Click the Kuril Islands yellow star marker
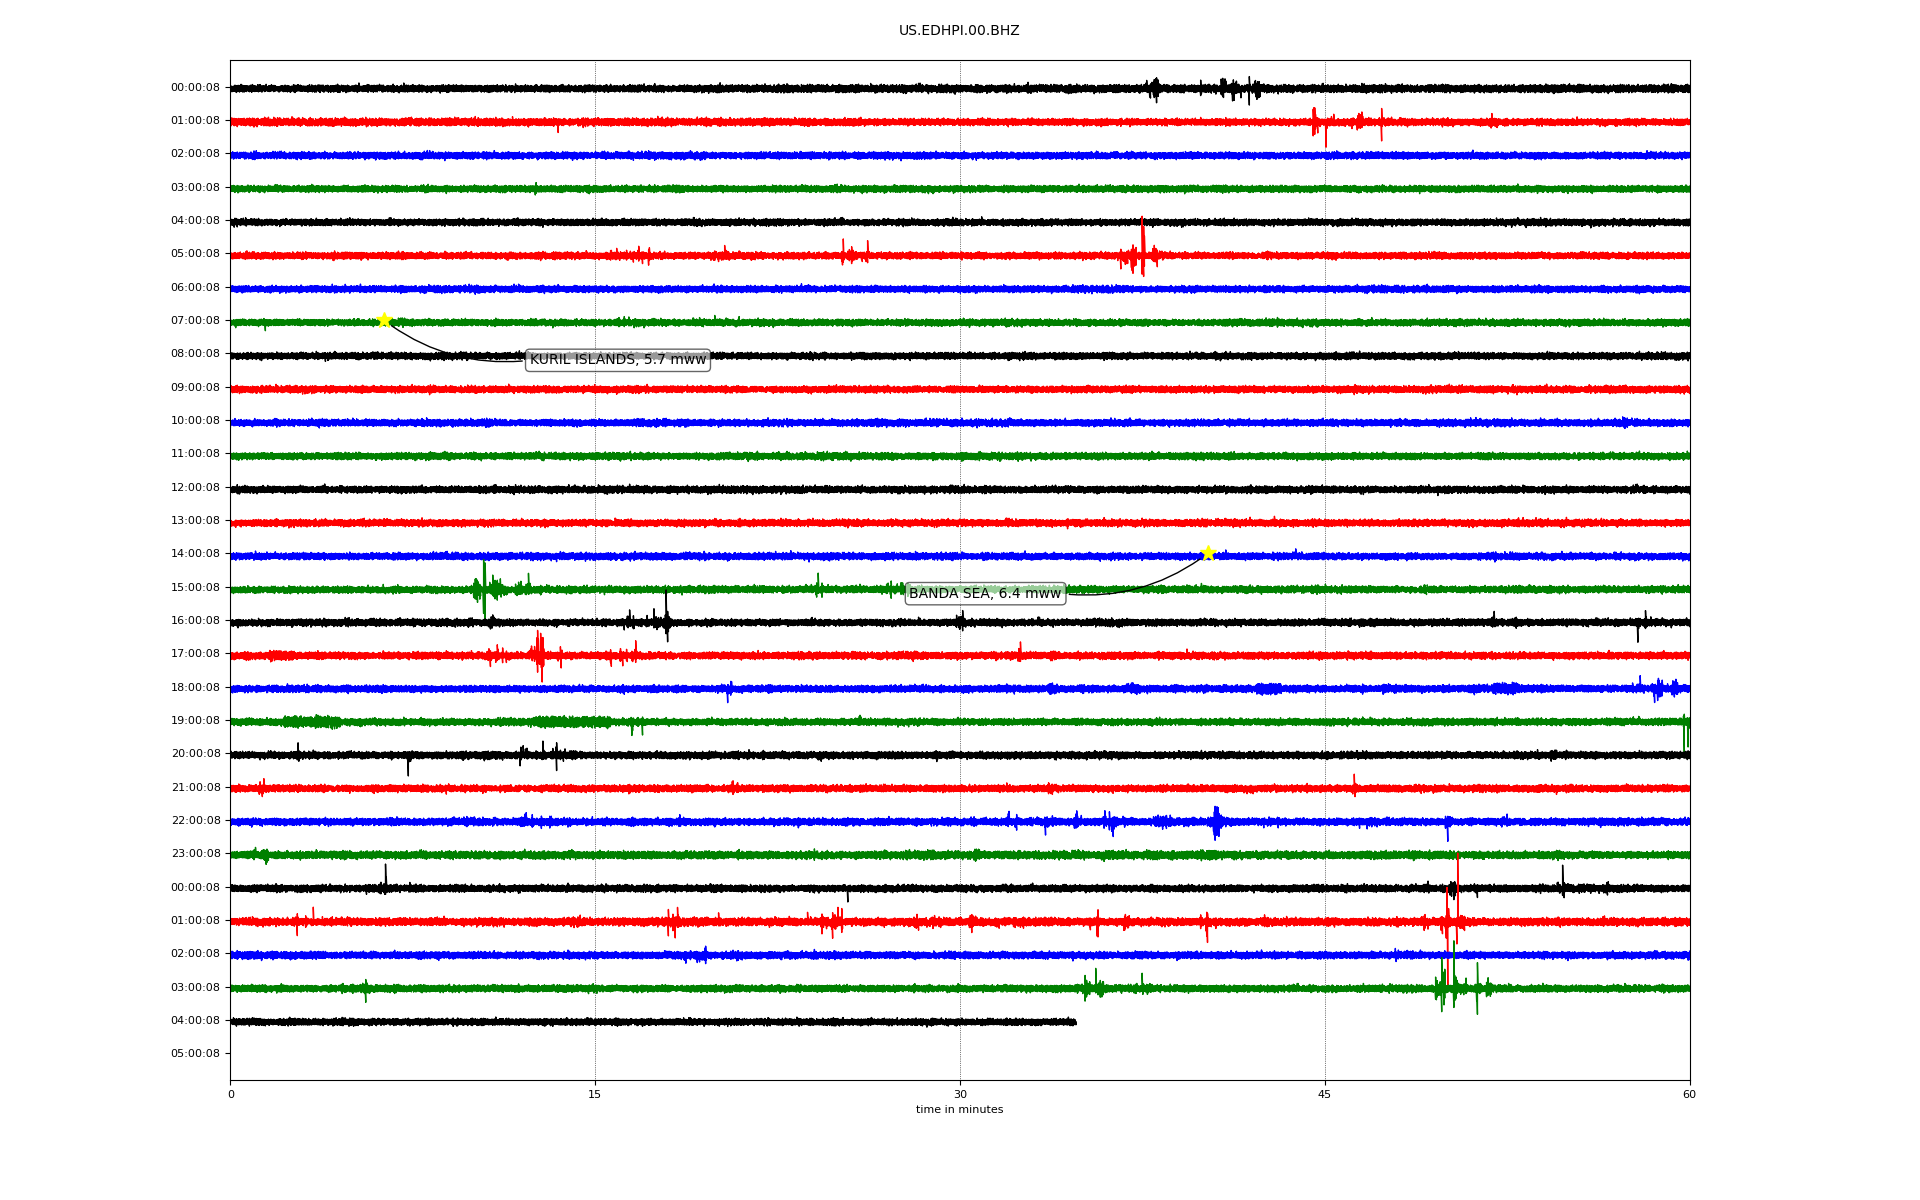The height and width of the screenshot is (1200, 1920). [x=384, y=320]
